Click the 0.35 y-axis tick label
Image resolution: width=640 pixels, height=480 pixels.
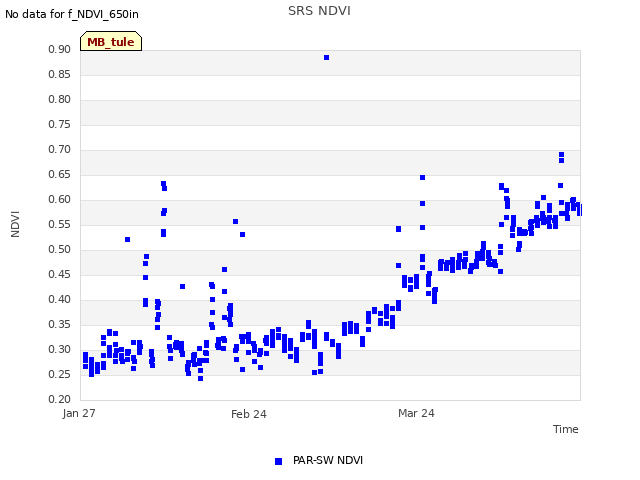[60, 324]
